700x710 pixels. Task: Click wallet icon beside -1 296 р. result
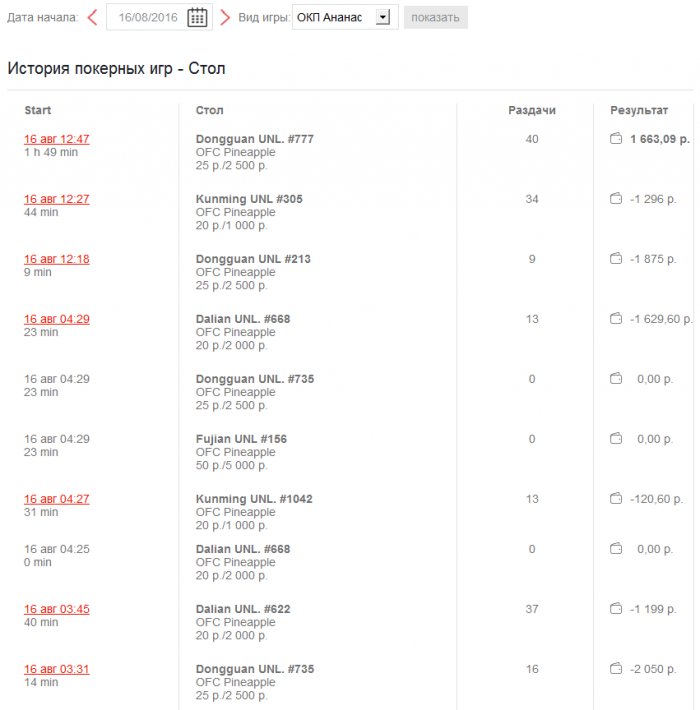pyautogui.click(x=616, y=198)
